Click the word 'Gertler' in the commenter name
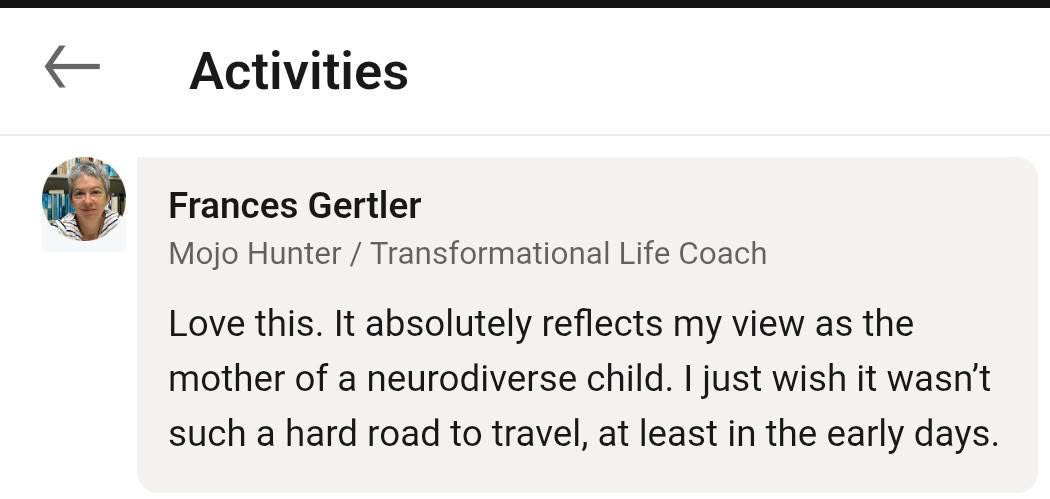This screenshot has width=1050, height=499. (x=364, y=206)
